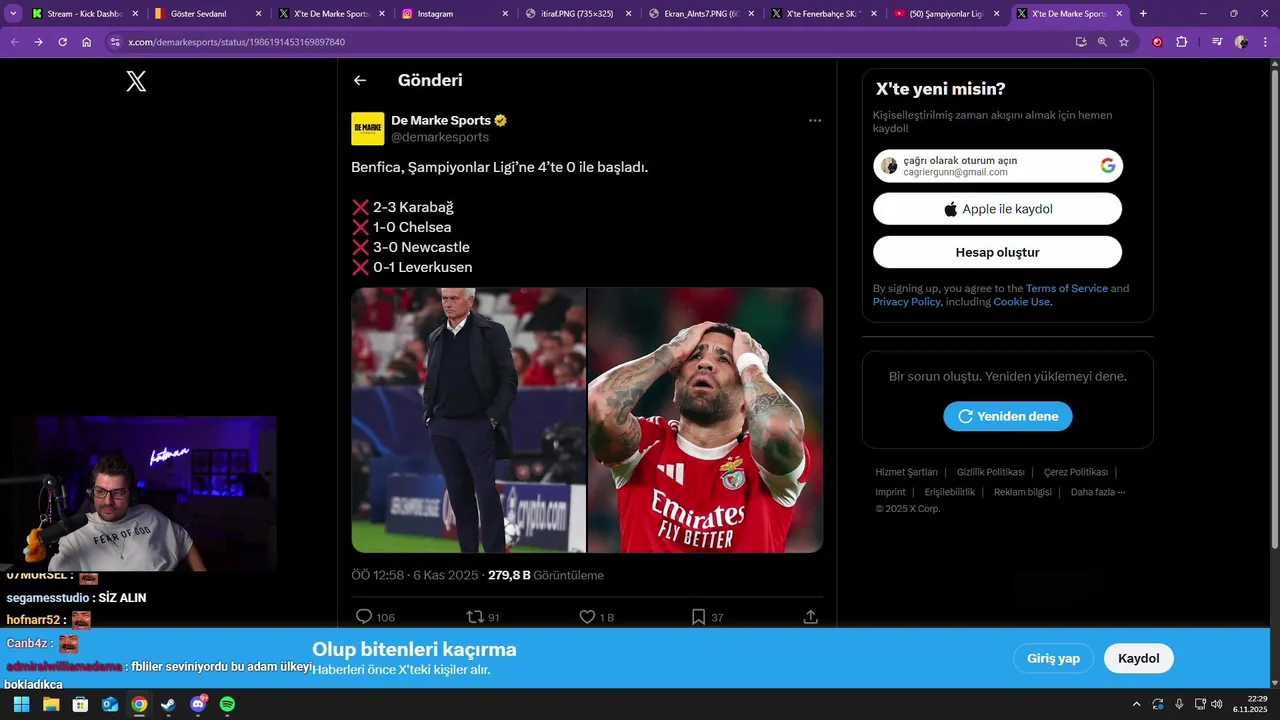Expand the Daha fazla footer menu

1098,492
